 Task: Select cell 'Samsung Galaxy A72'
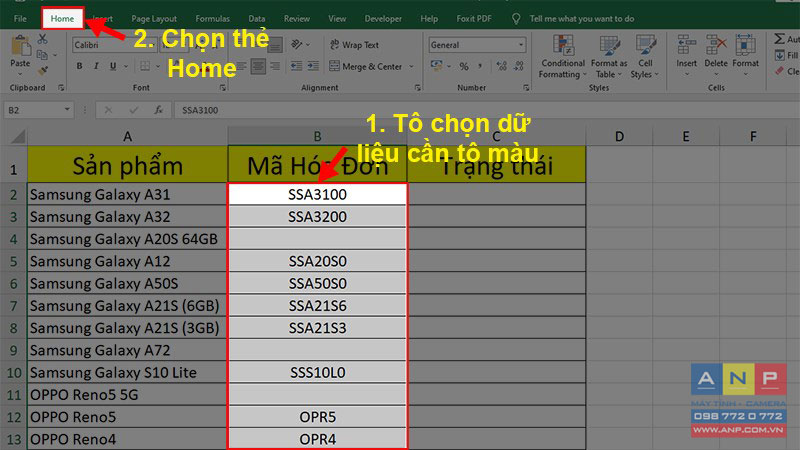(x=127, y=351)
